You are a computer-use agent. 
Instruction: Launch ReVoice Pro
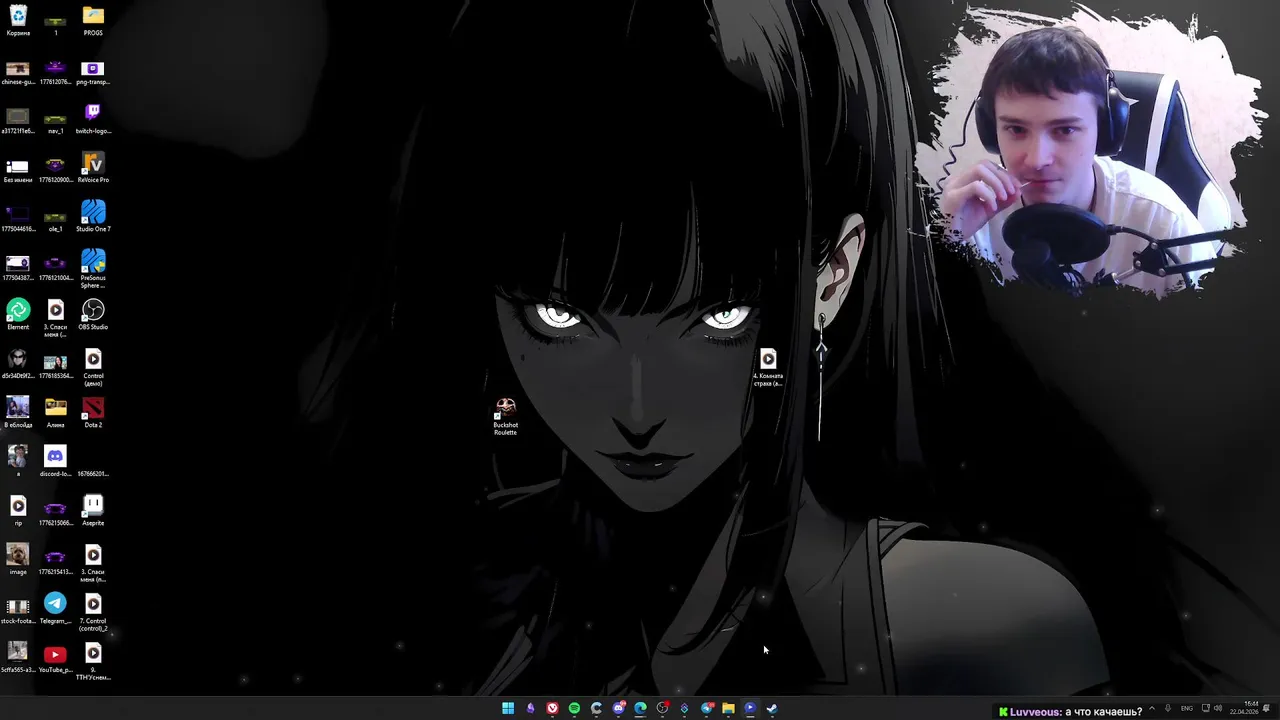coord(93,168)
